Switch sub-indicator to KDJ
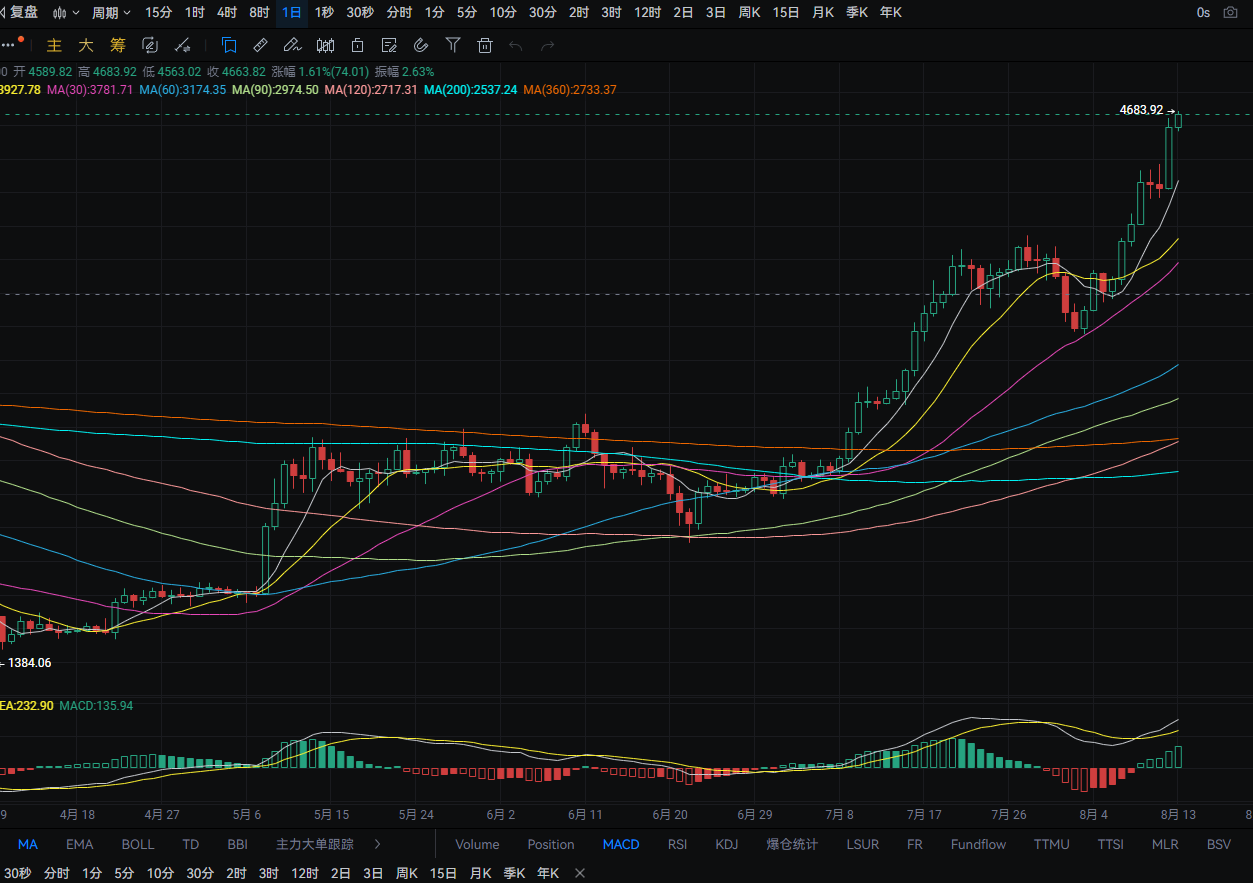Image resolution: width=1253 pixels, height=883 pixels. (x=727, y=844)
